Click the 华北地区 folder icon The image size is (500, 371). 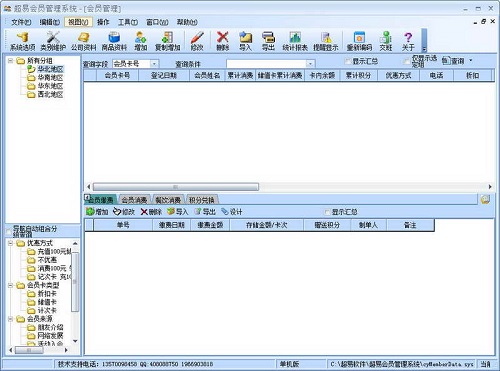click(x=31, y=69)
